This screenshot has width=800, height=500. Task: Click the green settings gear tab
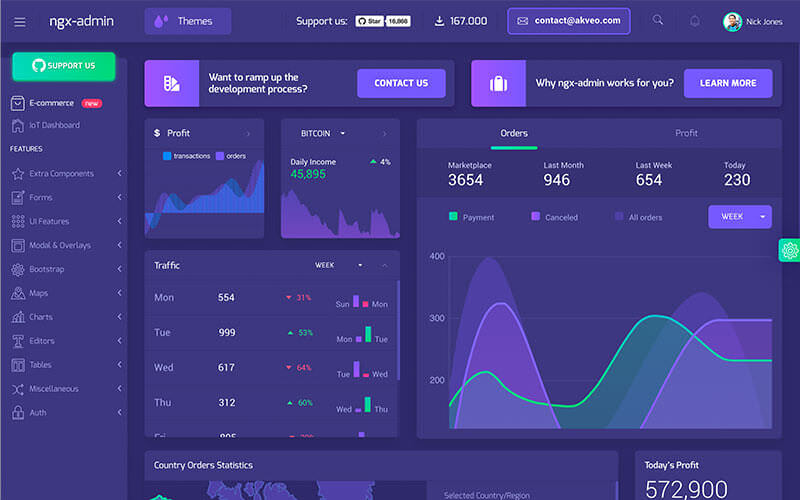click(790, 251)
